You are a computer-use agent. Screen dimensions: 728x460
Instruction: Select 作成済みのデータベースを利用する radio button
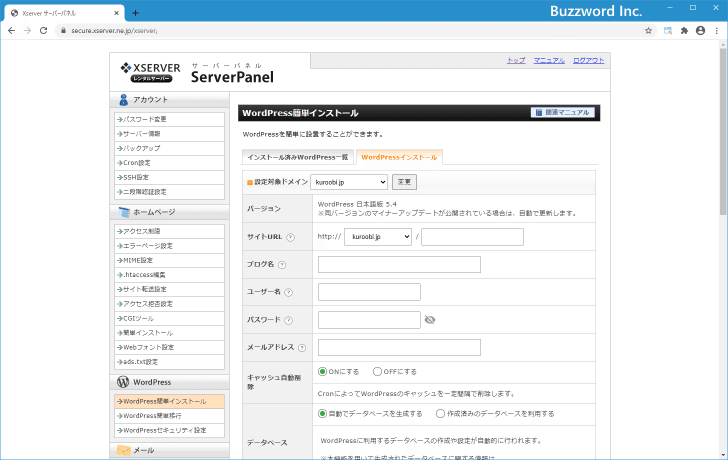[x=440, y=413]
